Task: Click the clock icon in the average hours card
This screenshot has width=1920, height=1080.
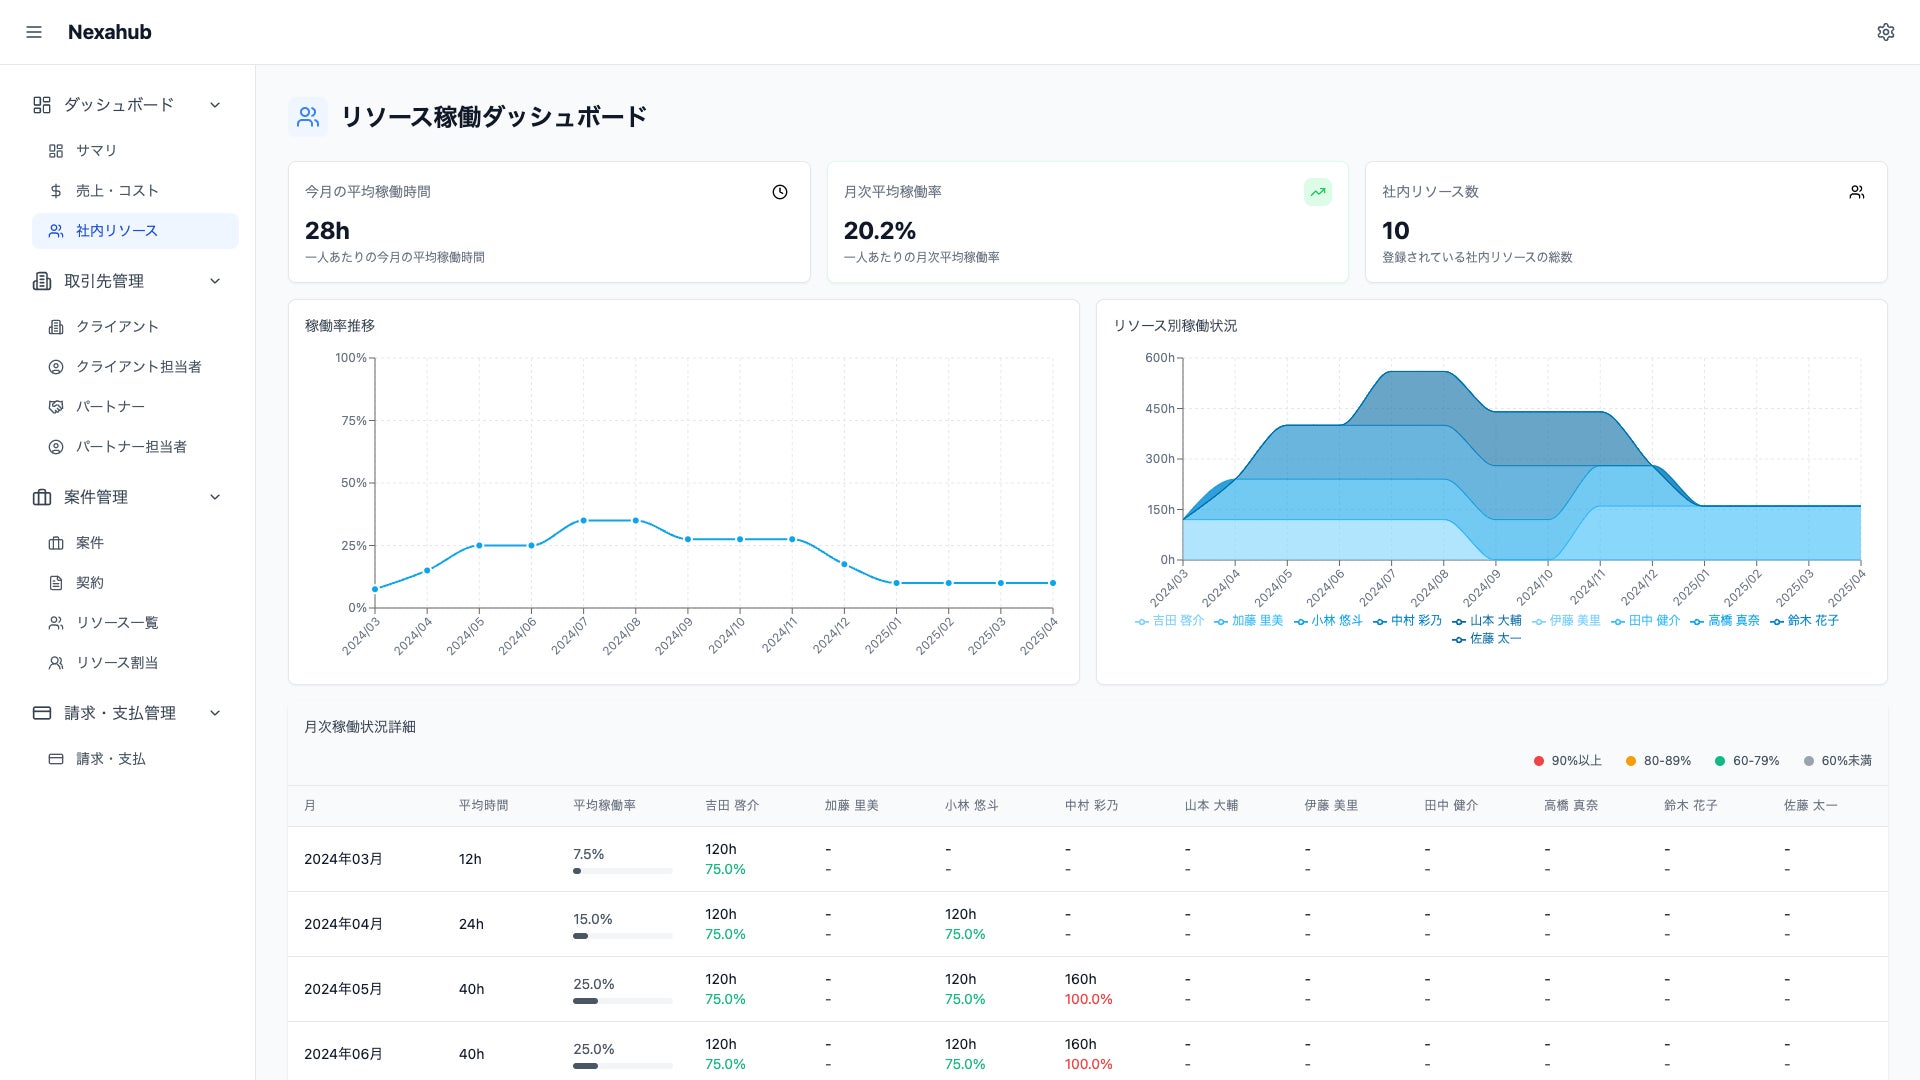Action: pyautogui.click(x=780, y=192)
